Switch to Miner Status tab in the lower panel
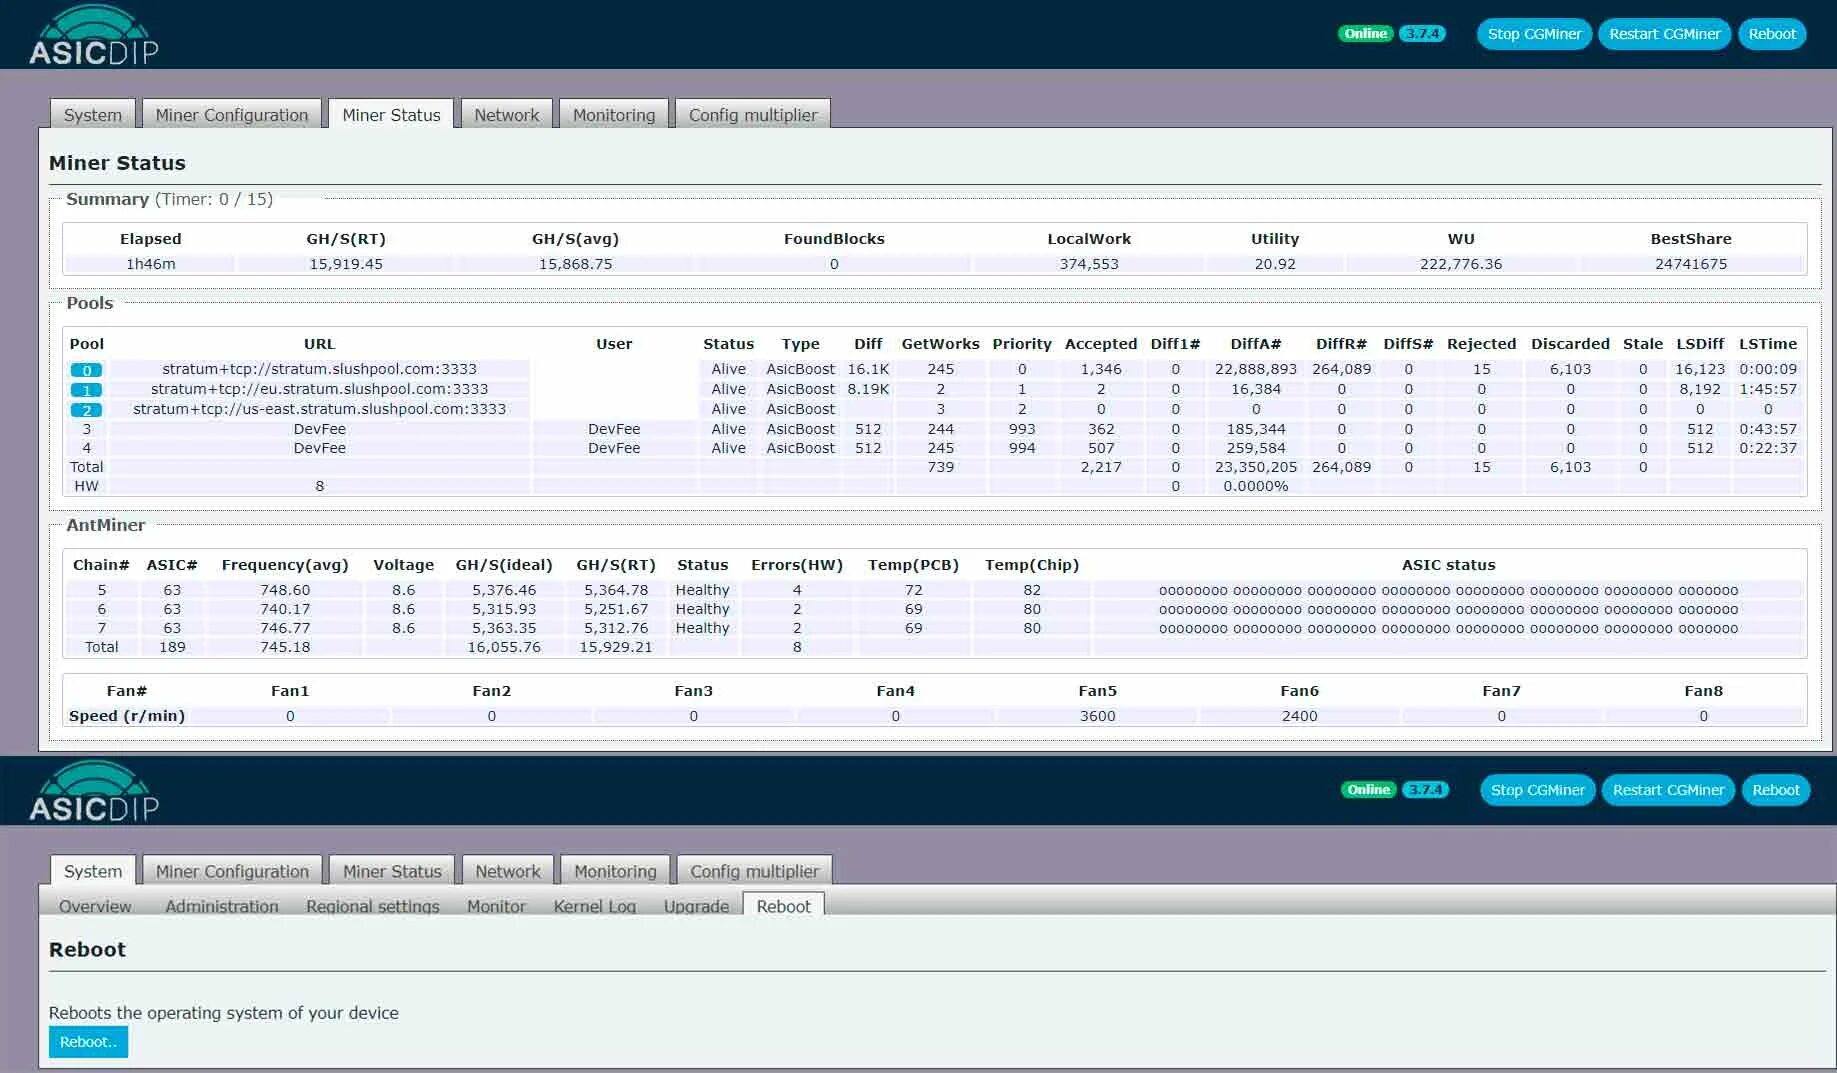The height and width of the screenshot is (1073, 1837). tap(392, 871)
